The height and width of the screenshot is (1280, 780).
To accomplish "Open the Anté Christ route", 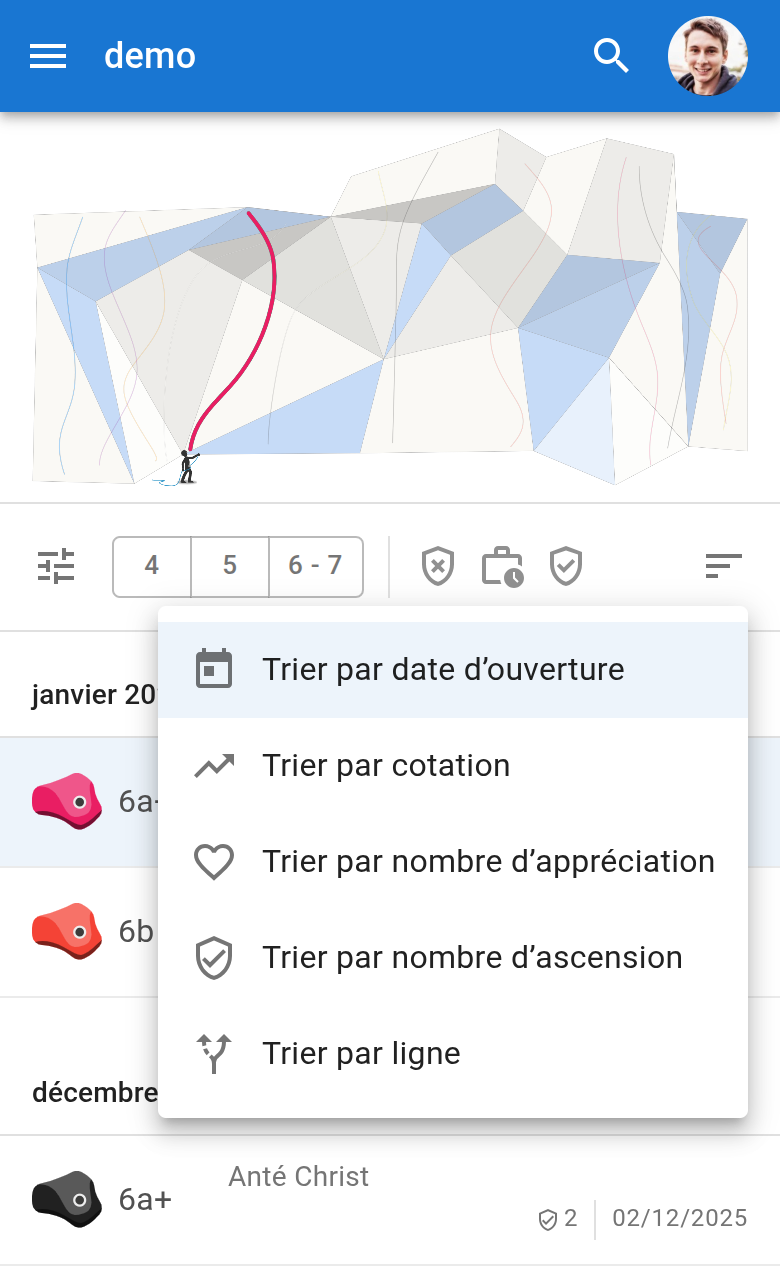I will [300, 1177].
